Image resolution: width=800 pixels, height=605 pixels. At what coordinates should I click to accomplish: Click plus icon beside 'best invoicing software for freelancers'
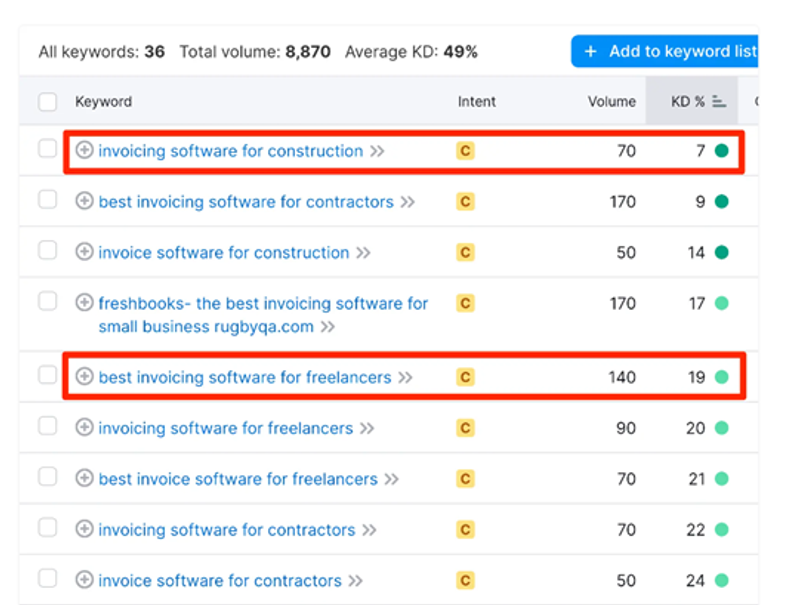pyautogui.click(x=84, y=376)
